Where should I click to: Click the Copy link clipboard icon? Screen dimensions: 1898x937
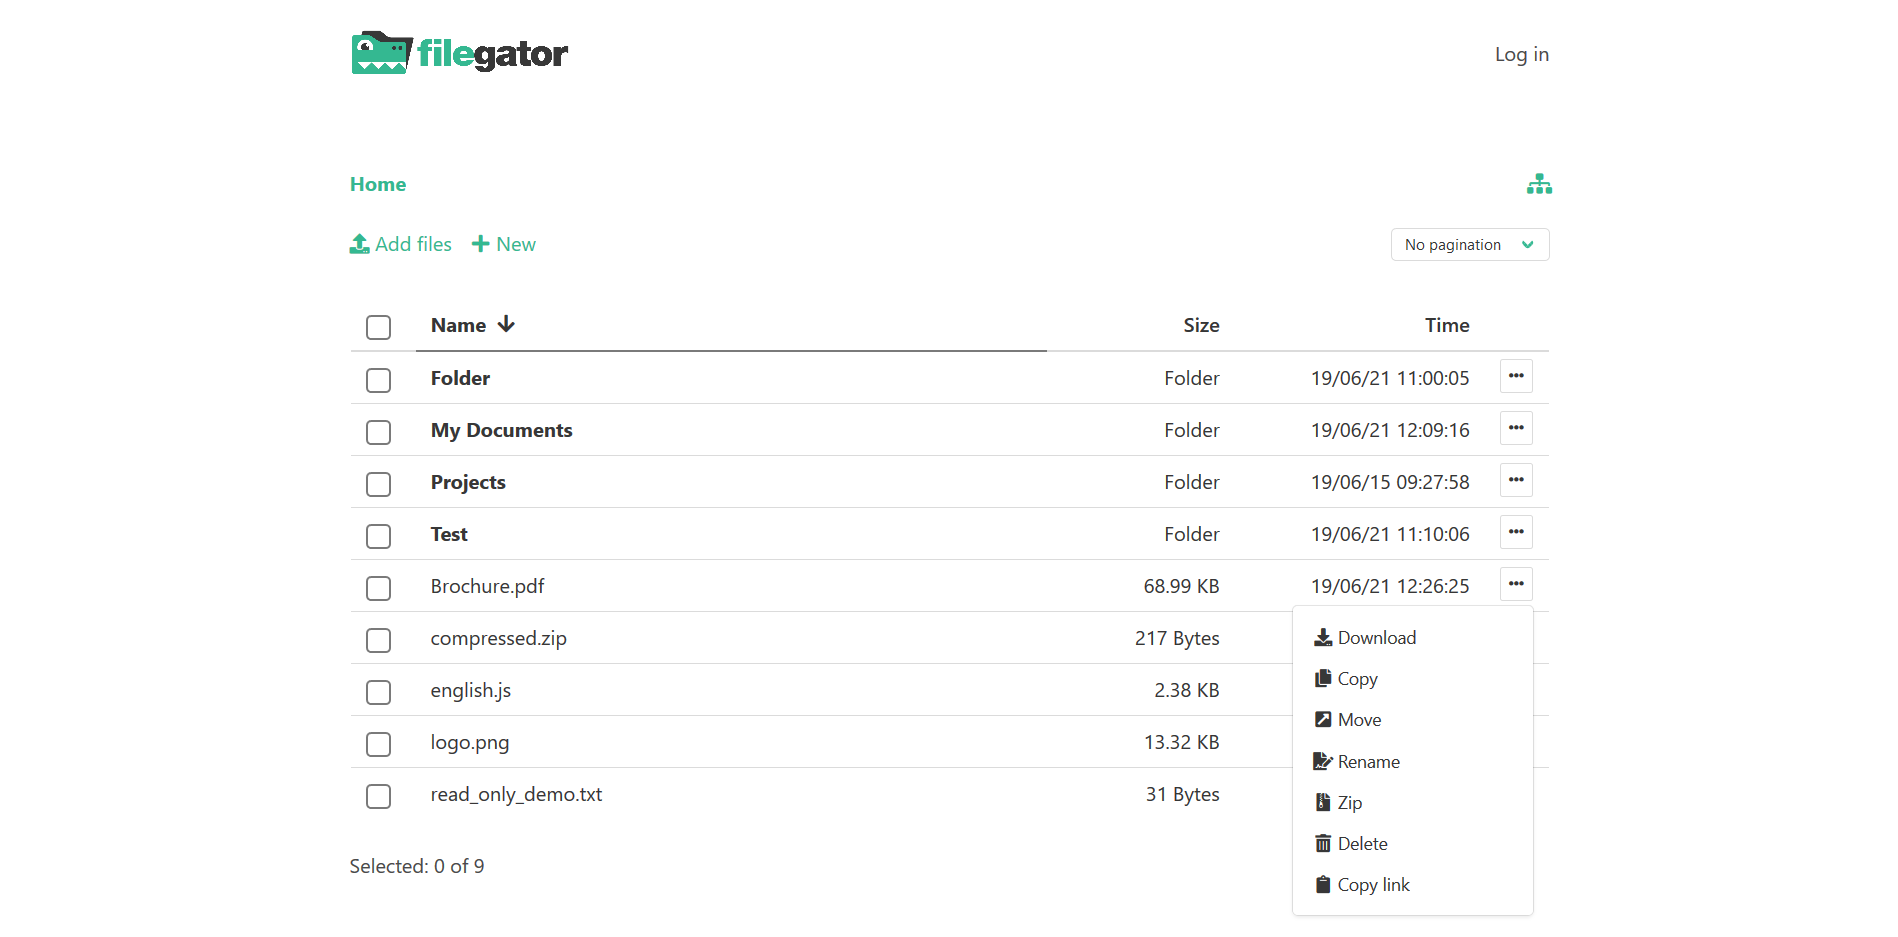coord(1323,885)
